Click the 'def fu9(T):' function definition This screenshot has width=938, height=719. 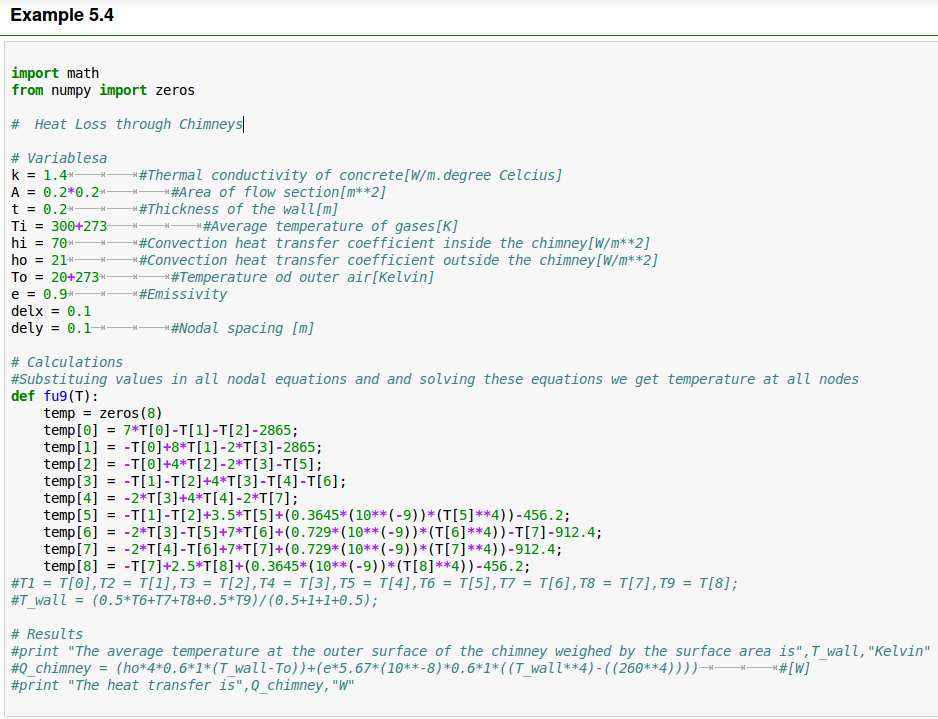tap(55, 396)
